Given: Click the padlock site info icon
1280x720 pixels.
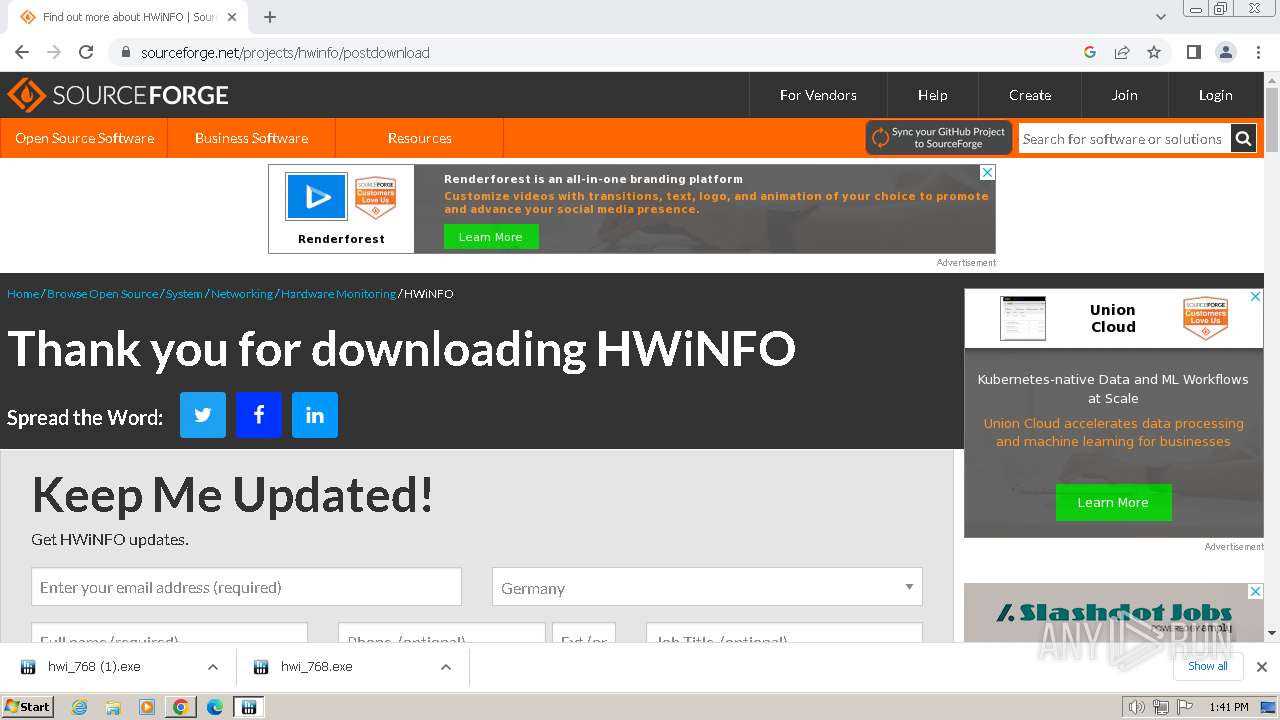Looking at the screenshot, I should coord(125,52).
